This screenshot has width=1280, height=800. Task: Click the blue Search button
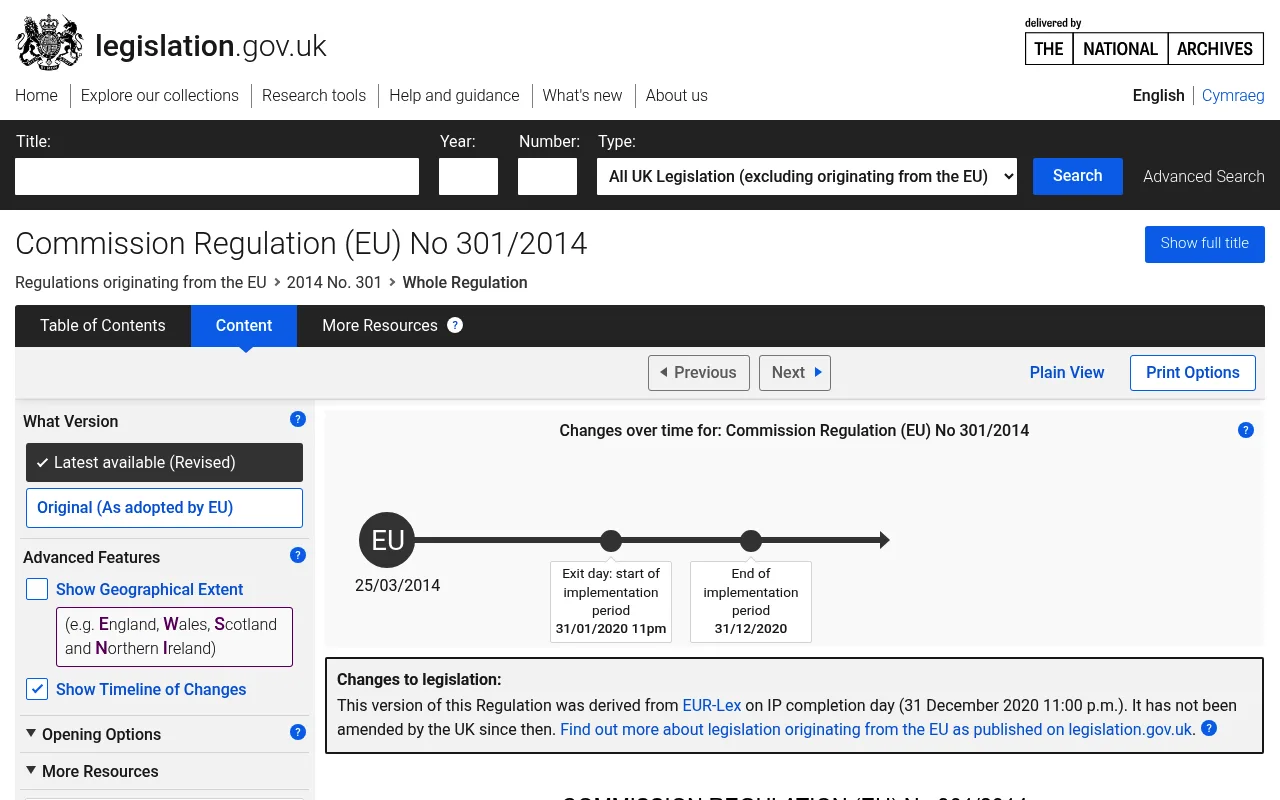[x=1078, y=176]
